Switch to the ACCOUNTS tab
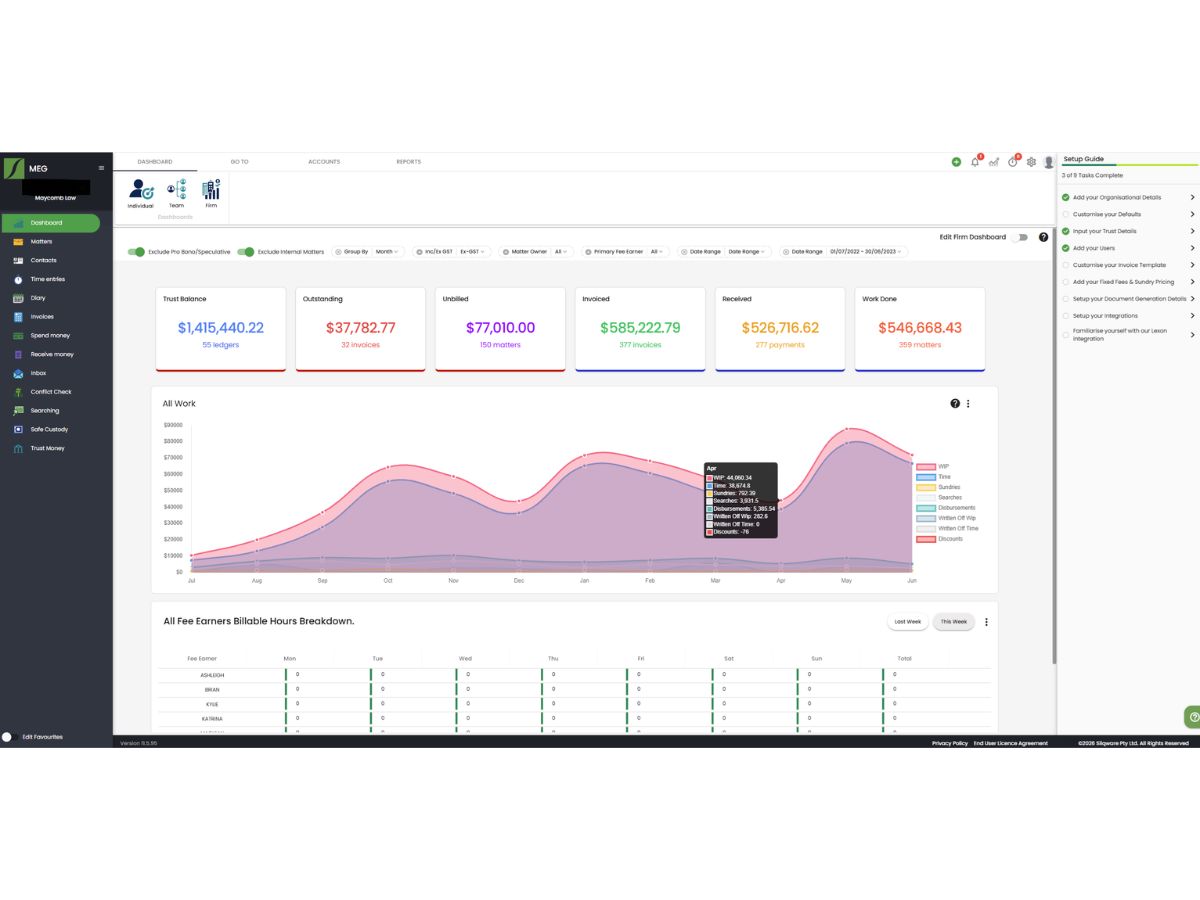Image resolution: width=1200 pixels, height=900 pixels. (x=324, y=162)
